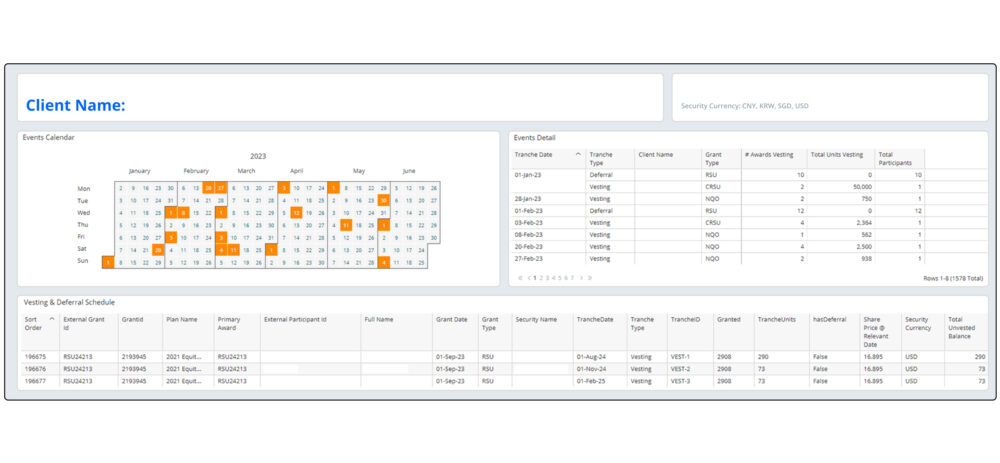The width and height of the screenshot is (1000, 463).
Task: Go to first page of Events Detail
Action: click(x=519, y=278)
